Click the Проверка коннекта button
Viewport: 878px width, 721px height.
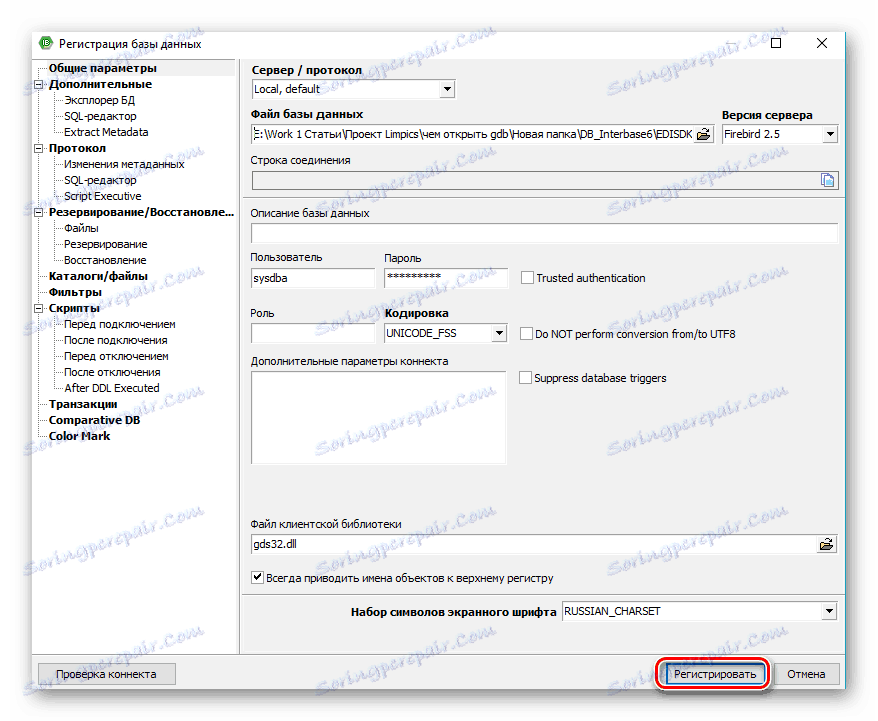106,674
